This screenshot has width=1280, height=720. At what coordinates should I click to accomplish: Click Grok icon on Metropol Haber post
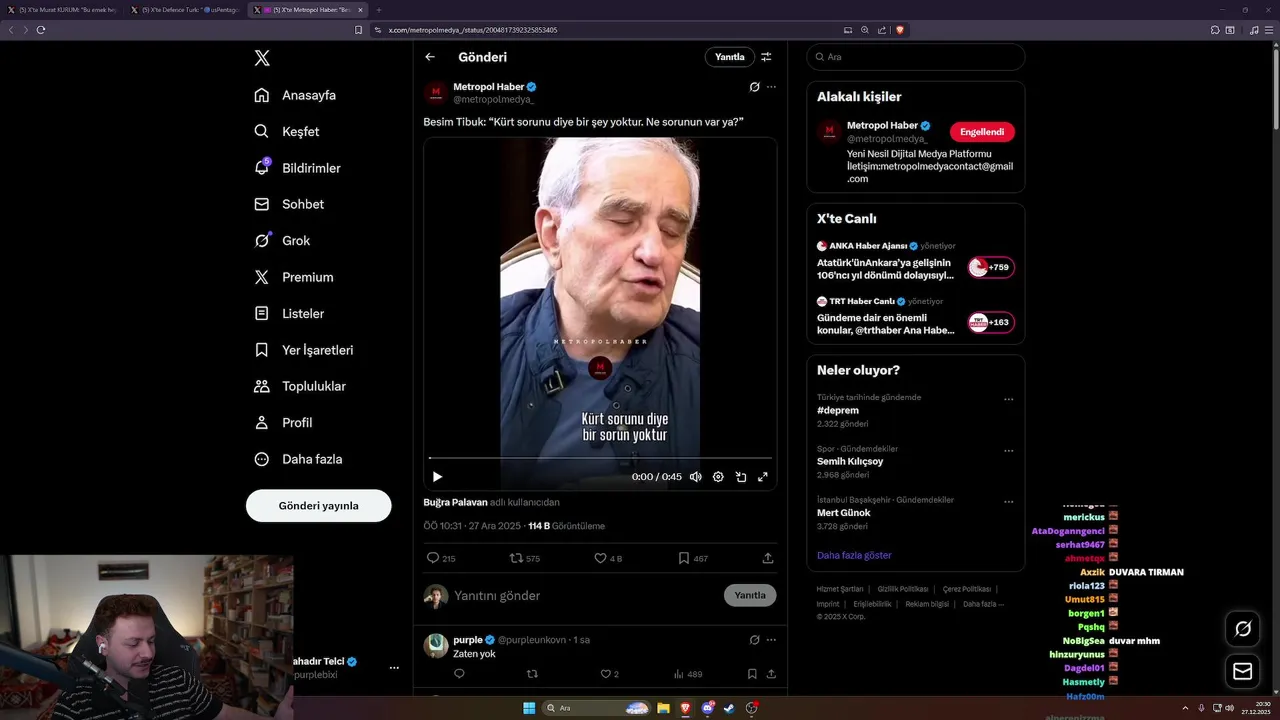point(755,87)
